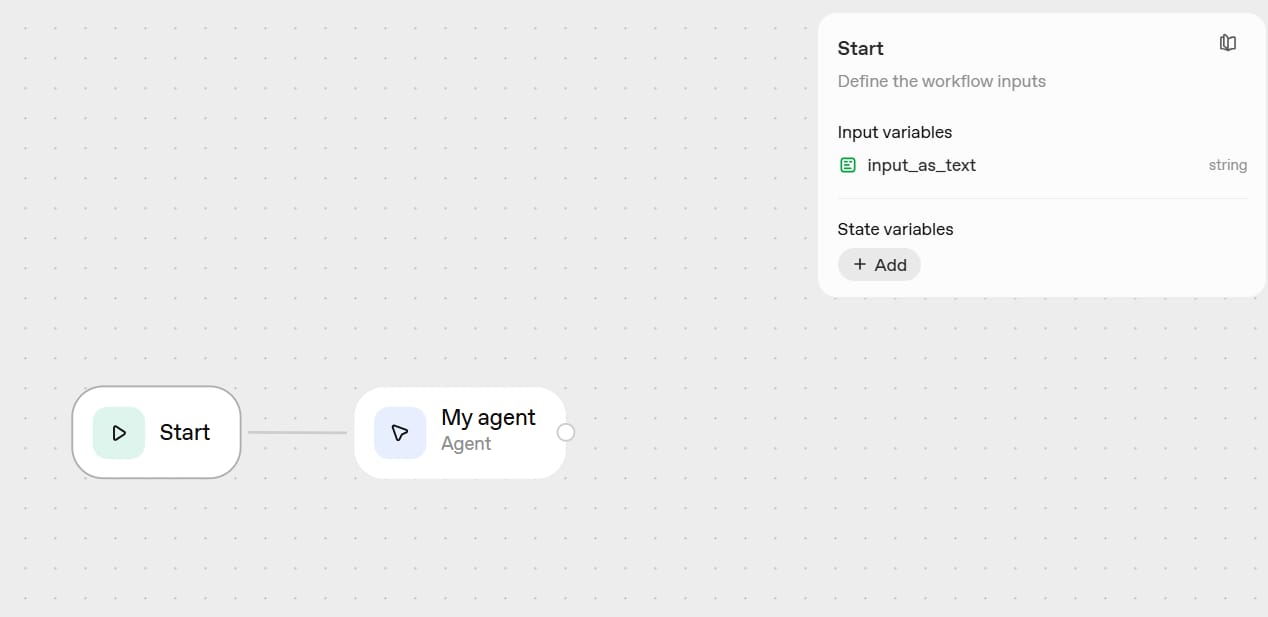1268x617 pixels.
Task: Select the My agent node title
Action: 488,417
